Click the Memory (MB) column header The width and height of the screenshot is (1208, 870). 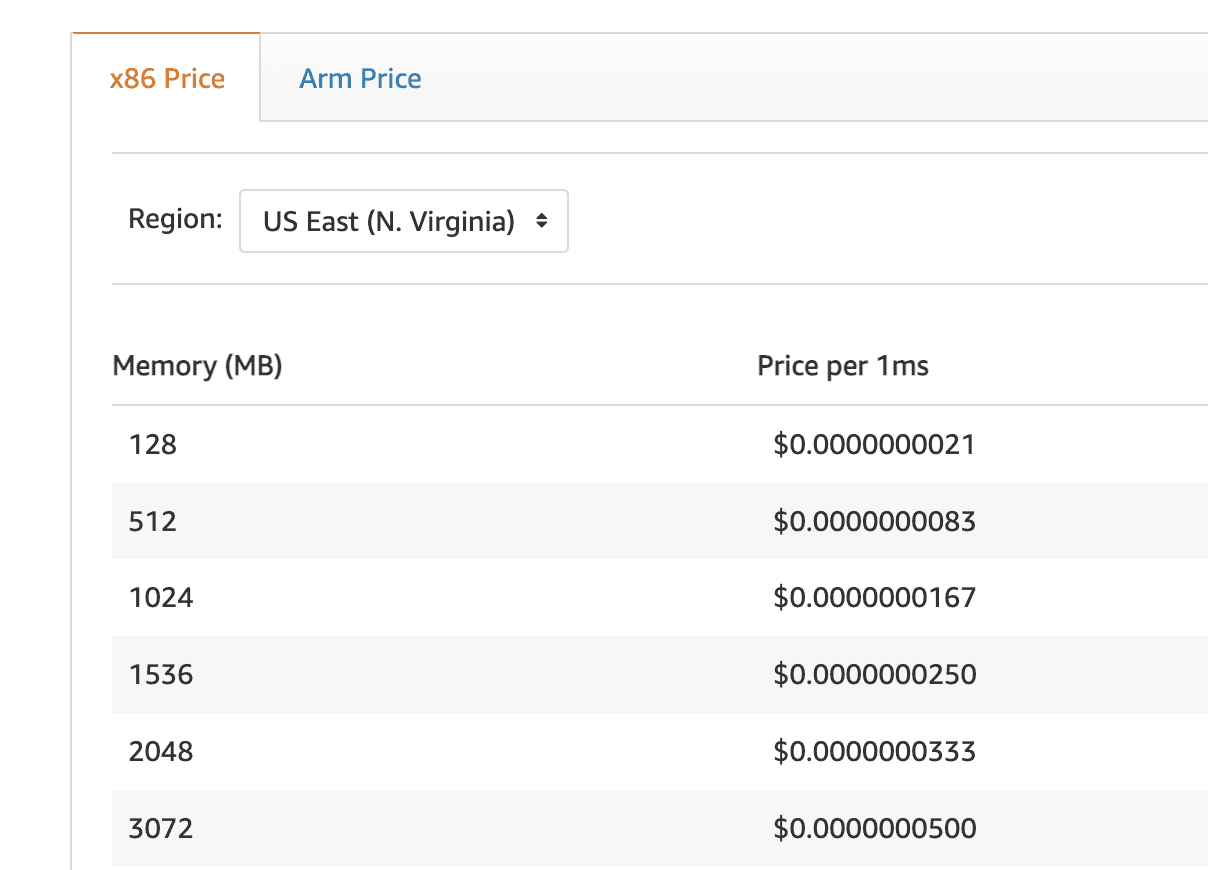pos(197,366)
